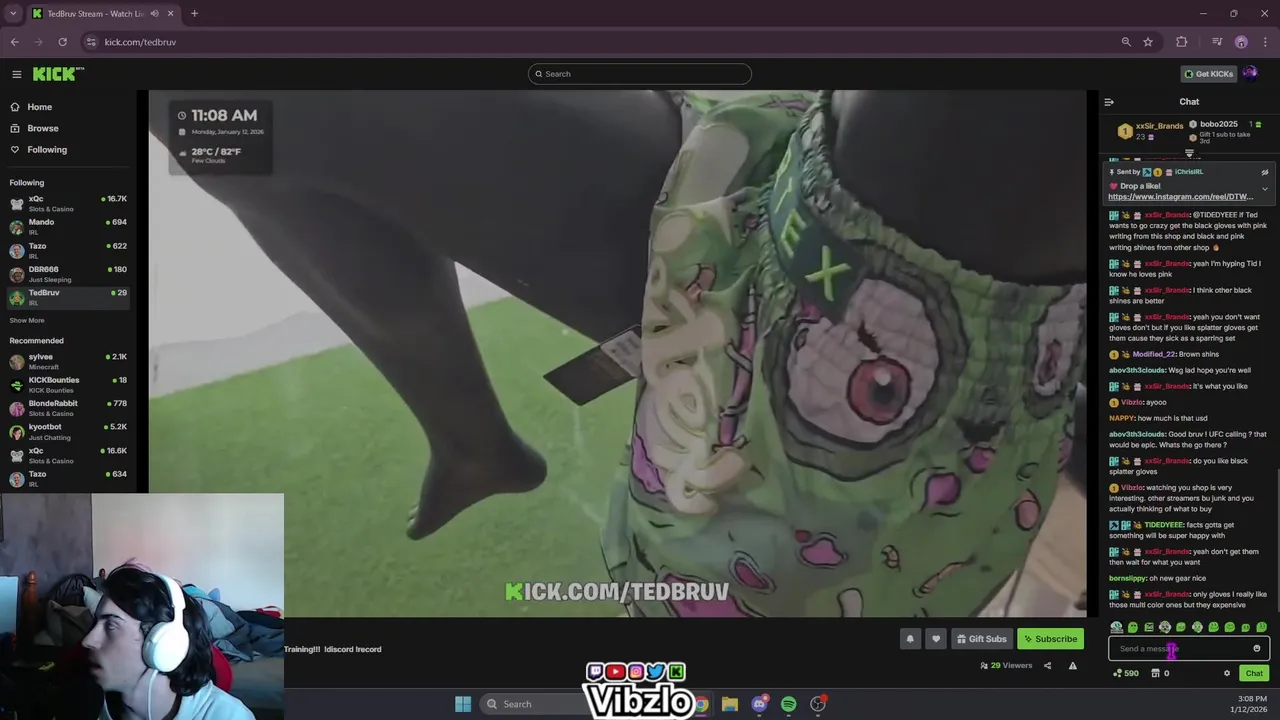Report stream with warning icon
The image size is (1280, 720).
click(x=1072, y=666)
